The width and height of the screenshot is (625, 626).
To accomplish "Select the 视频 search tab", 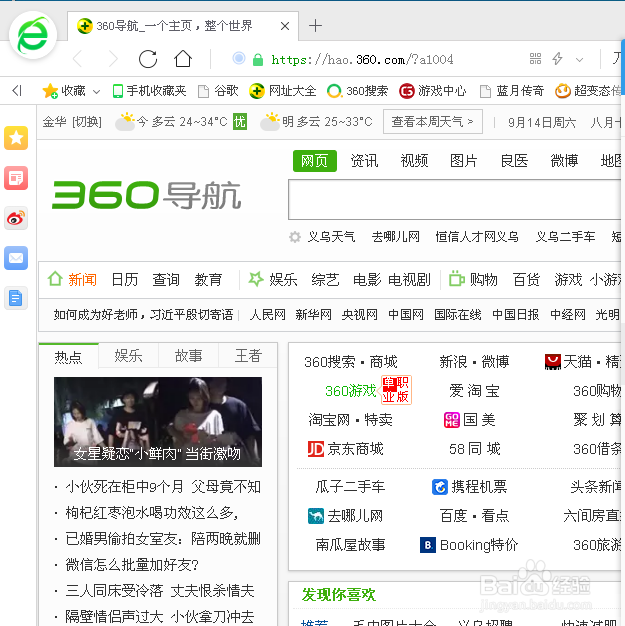I will pos(414,161).
